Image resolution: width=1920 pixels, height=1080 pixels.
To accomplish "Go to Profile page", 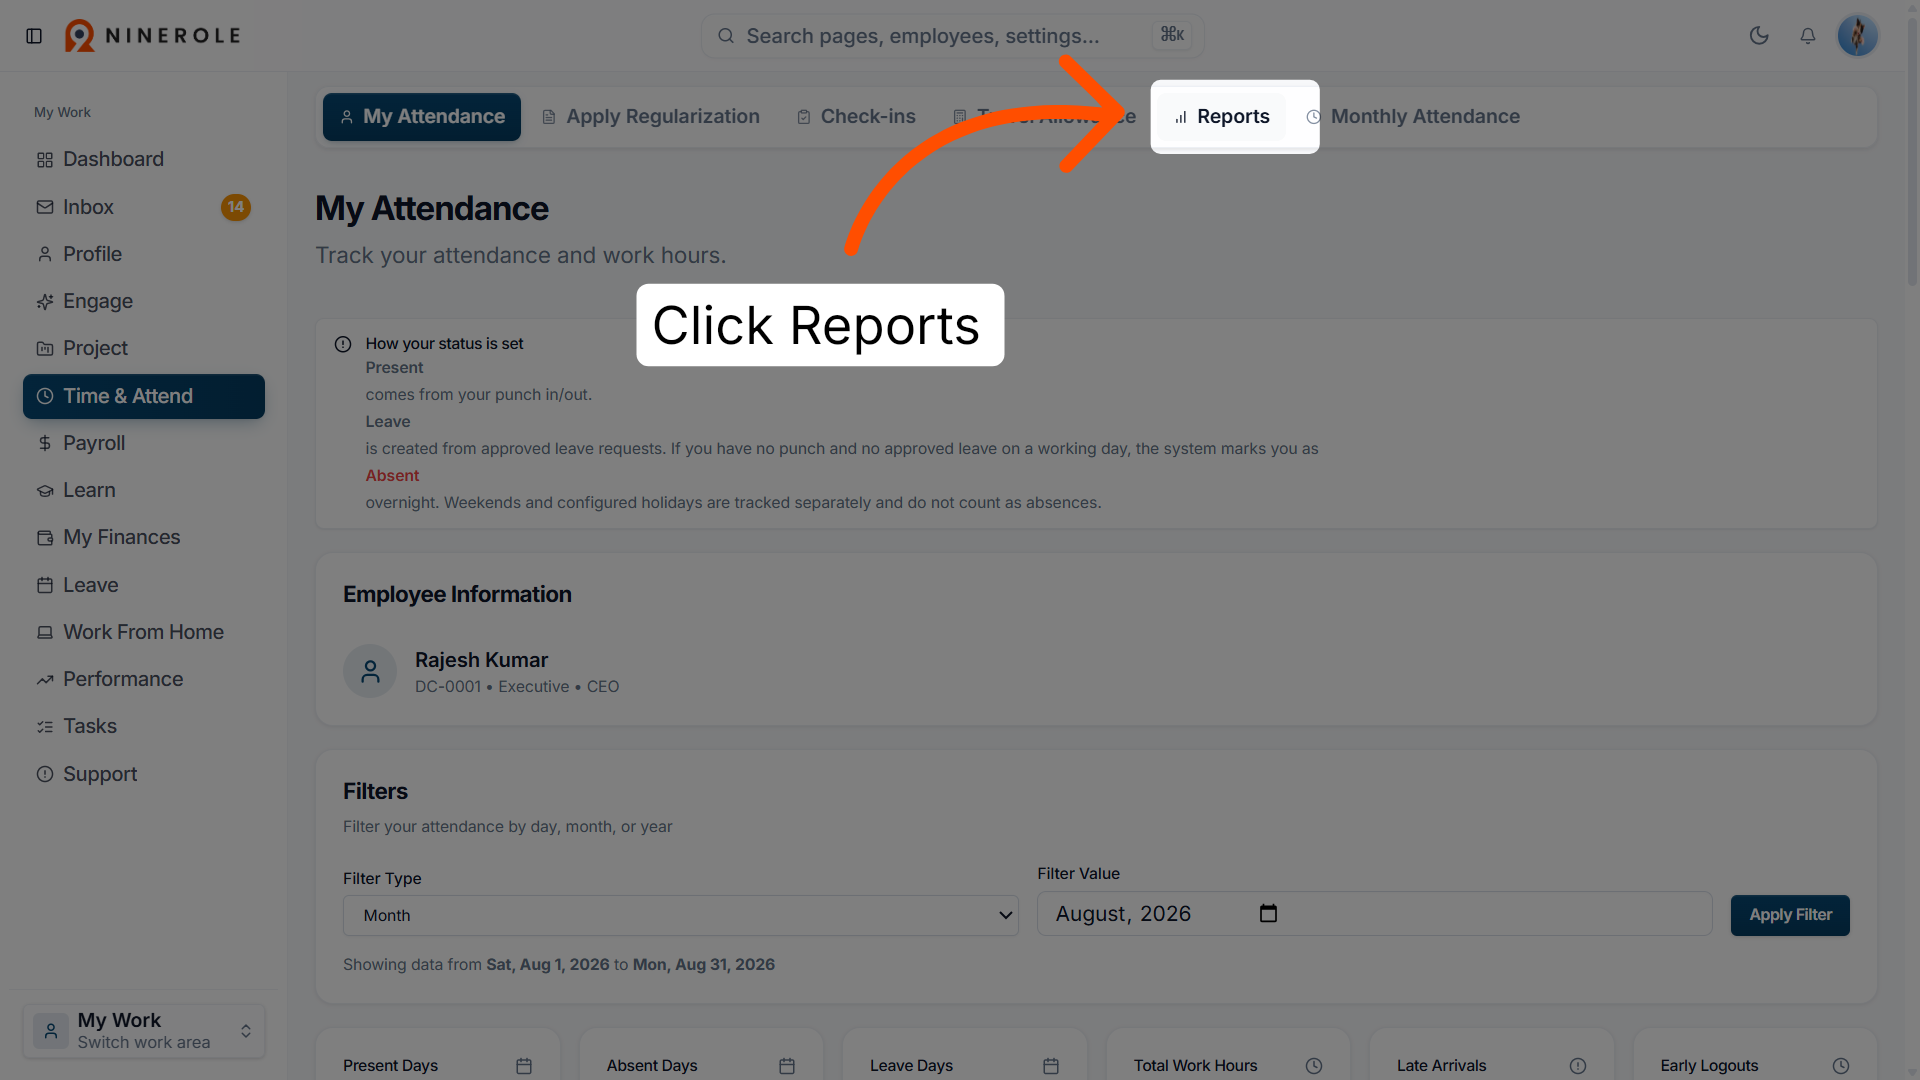I will point(144,254).
